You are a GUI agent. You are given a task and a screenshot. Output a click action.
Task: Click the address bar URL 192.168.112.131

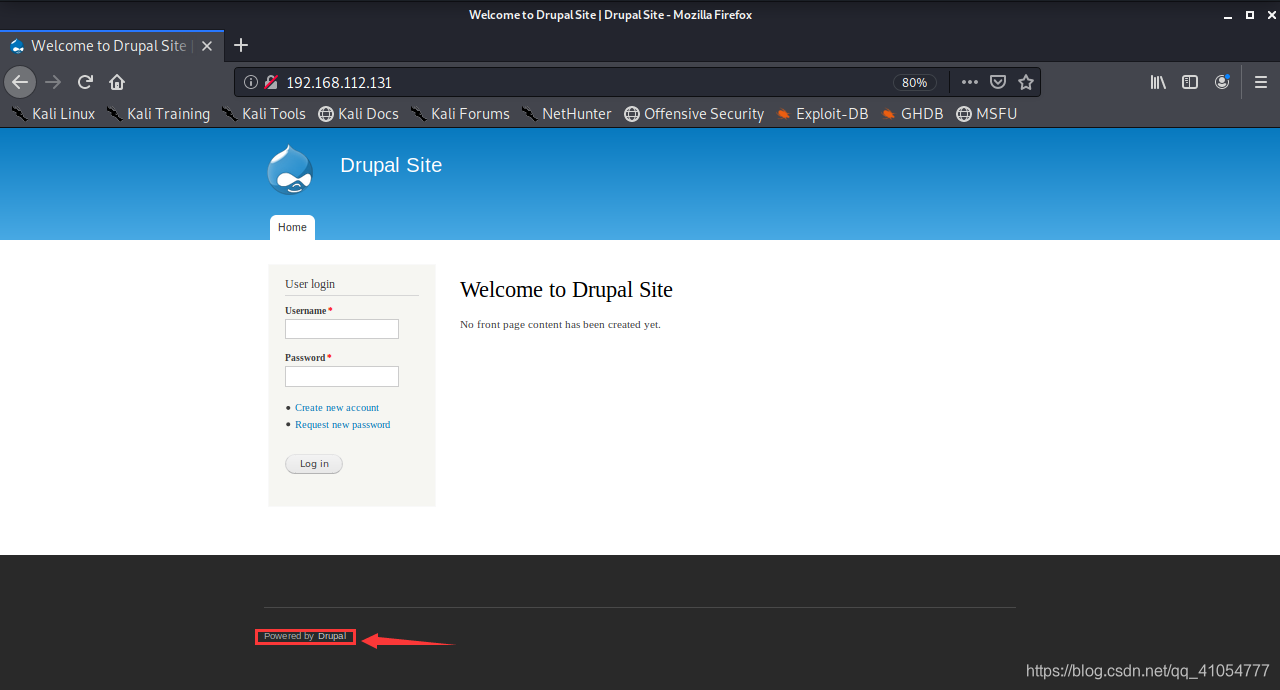(x=339, y=82)
